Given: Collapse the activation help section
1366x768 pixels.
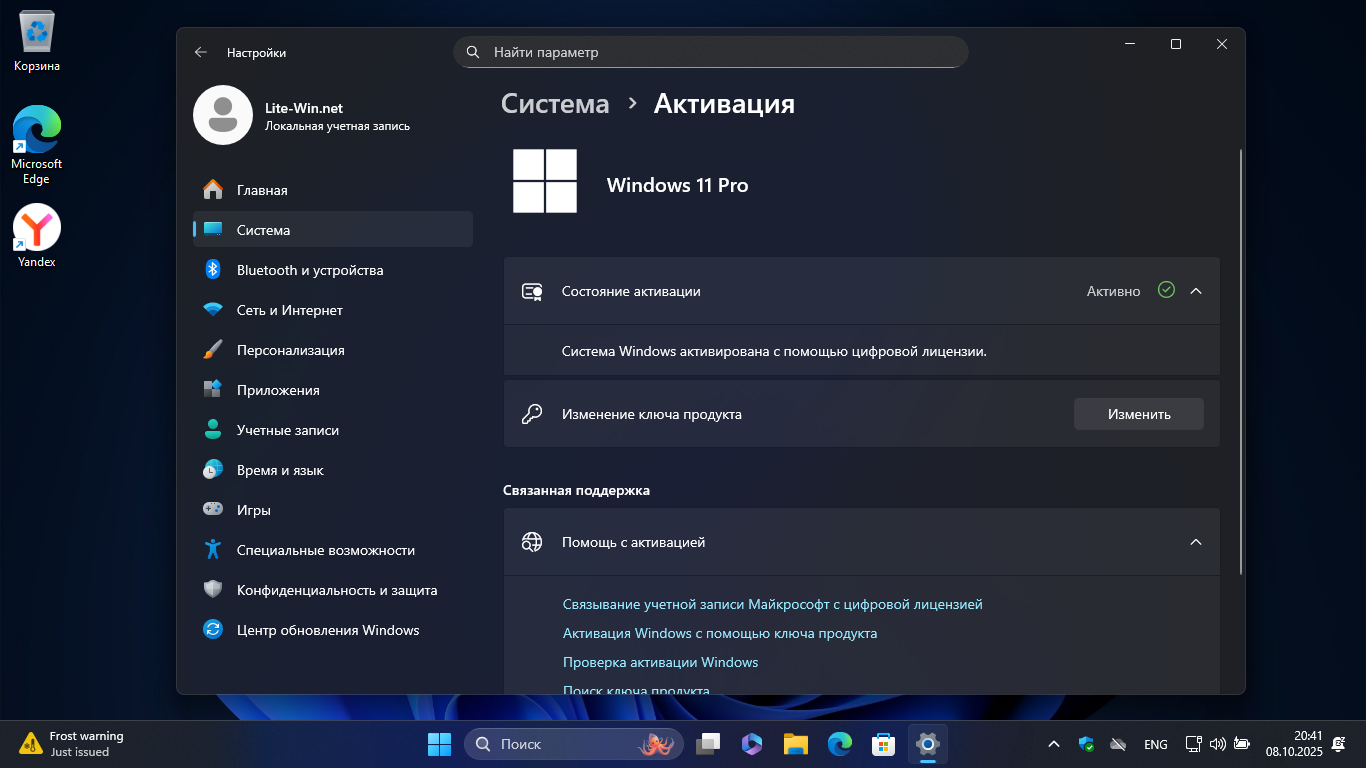Looking at the screenshot, I should [1195, 542].
